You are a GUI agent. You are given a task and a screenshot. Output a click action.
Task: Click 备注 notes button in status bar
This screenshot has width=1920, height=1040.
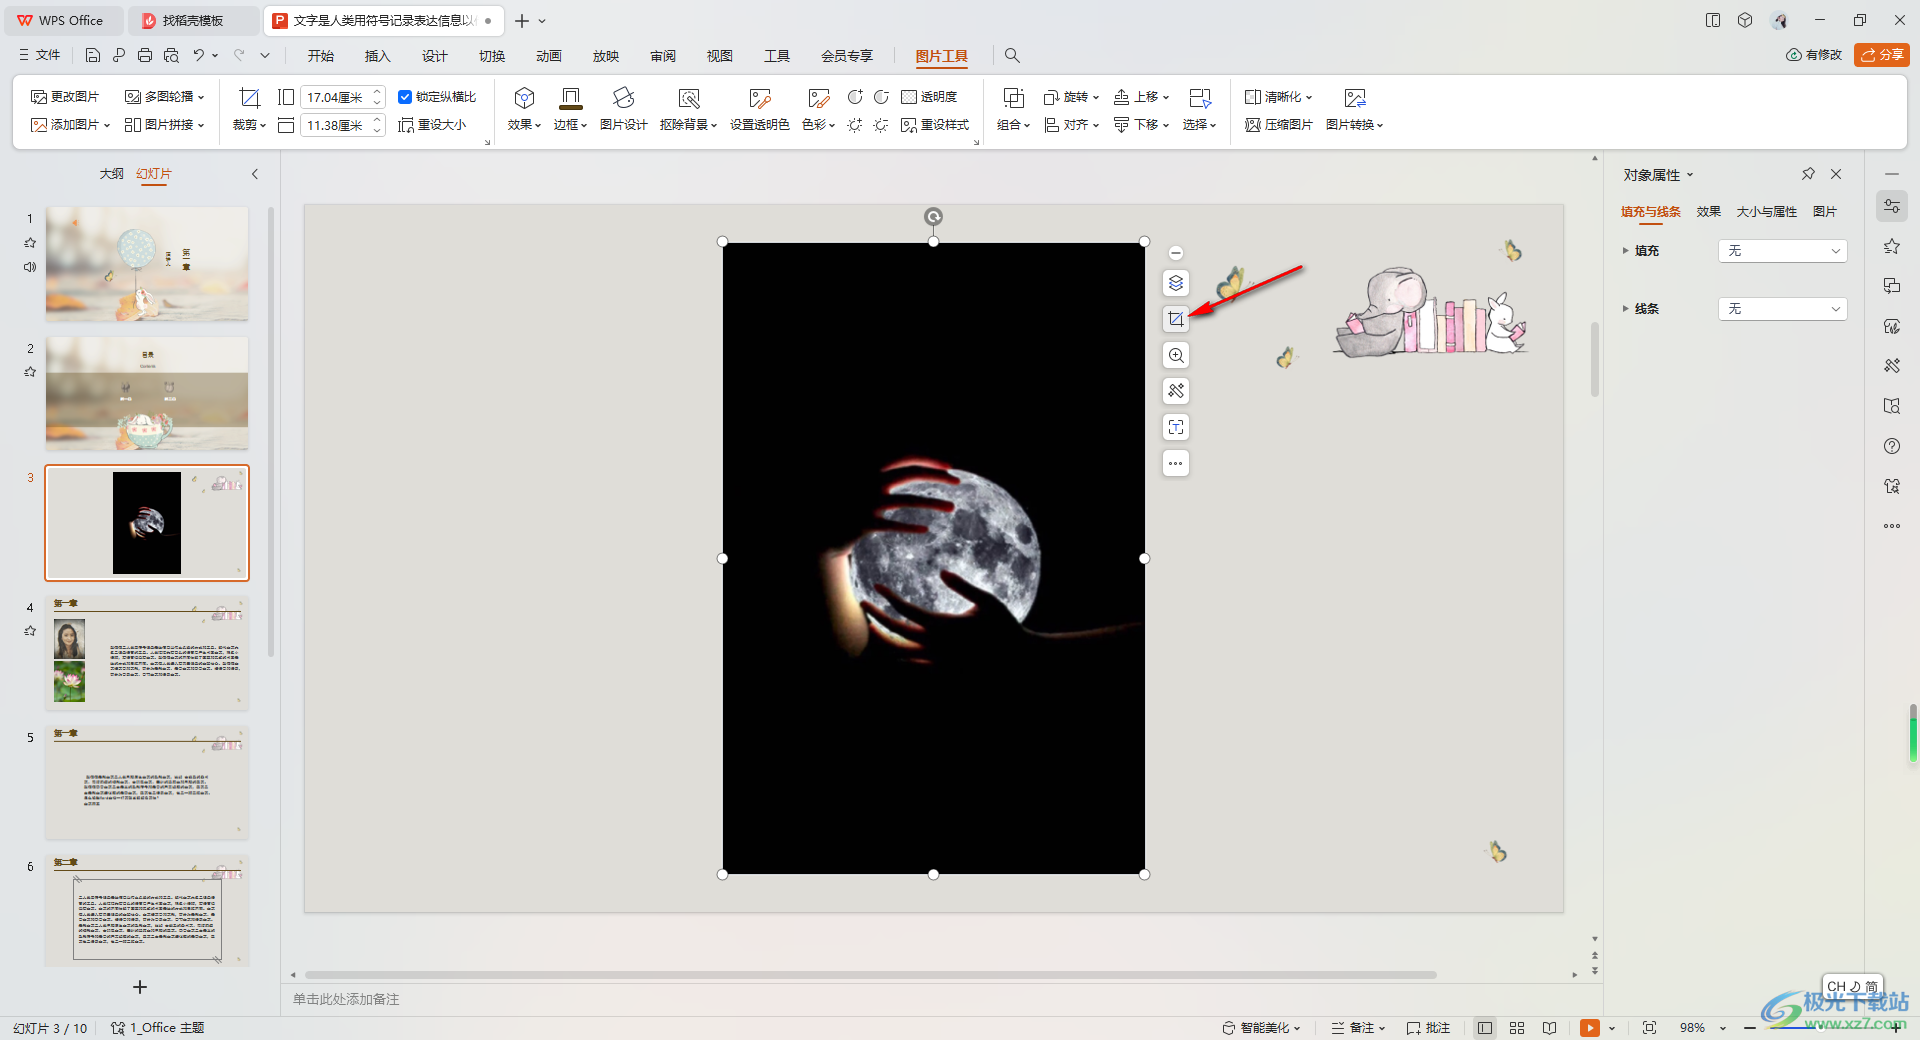(1358, 1028)
